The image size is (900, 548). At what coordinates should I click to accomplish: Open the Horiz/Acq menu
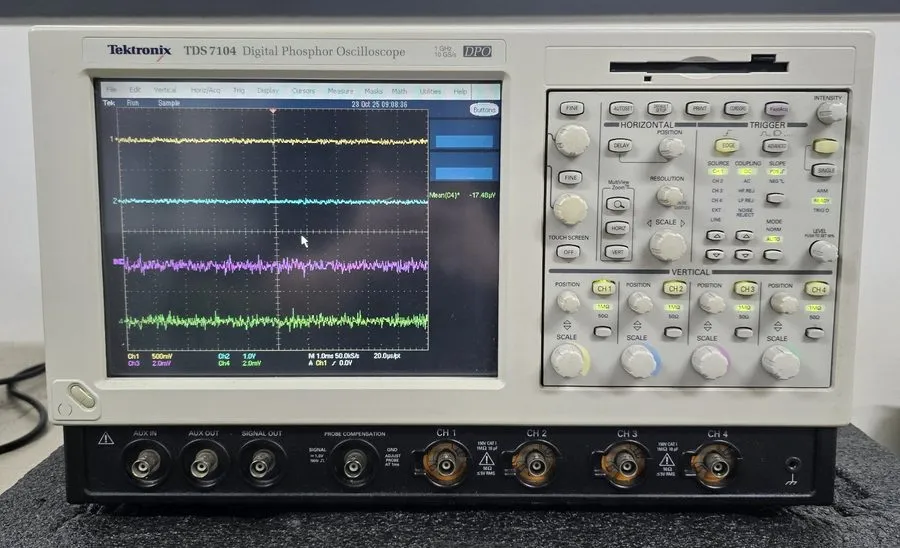coord(205,91)
